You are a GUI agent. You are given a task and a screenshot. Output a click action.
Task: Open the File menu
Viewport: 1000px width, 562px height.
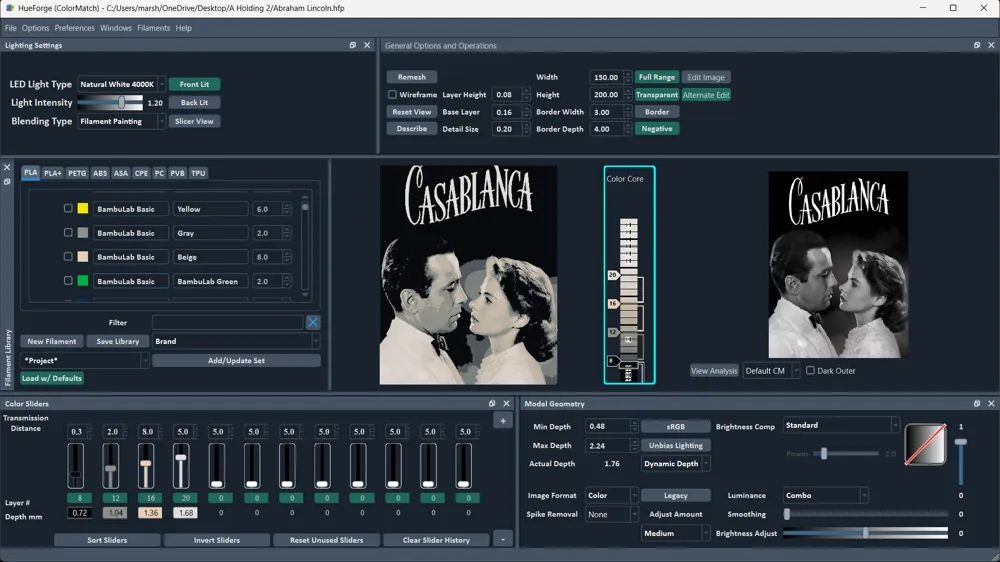tap(11, 28)
